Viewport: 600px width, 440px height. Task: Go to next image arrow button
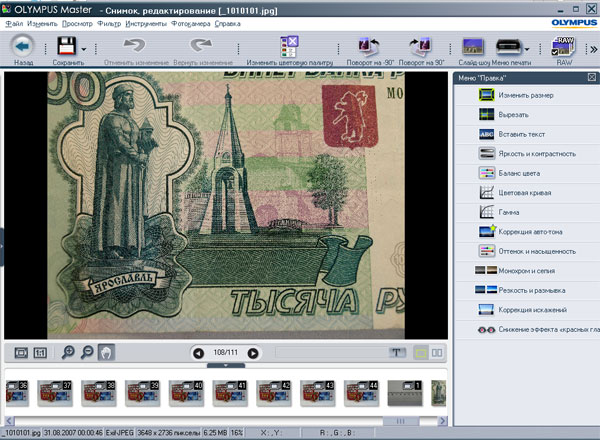point(253,353)
